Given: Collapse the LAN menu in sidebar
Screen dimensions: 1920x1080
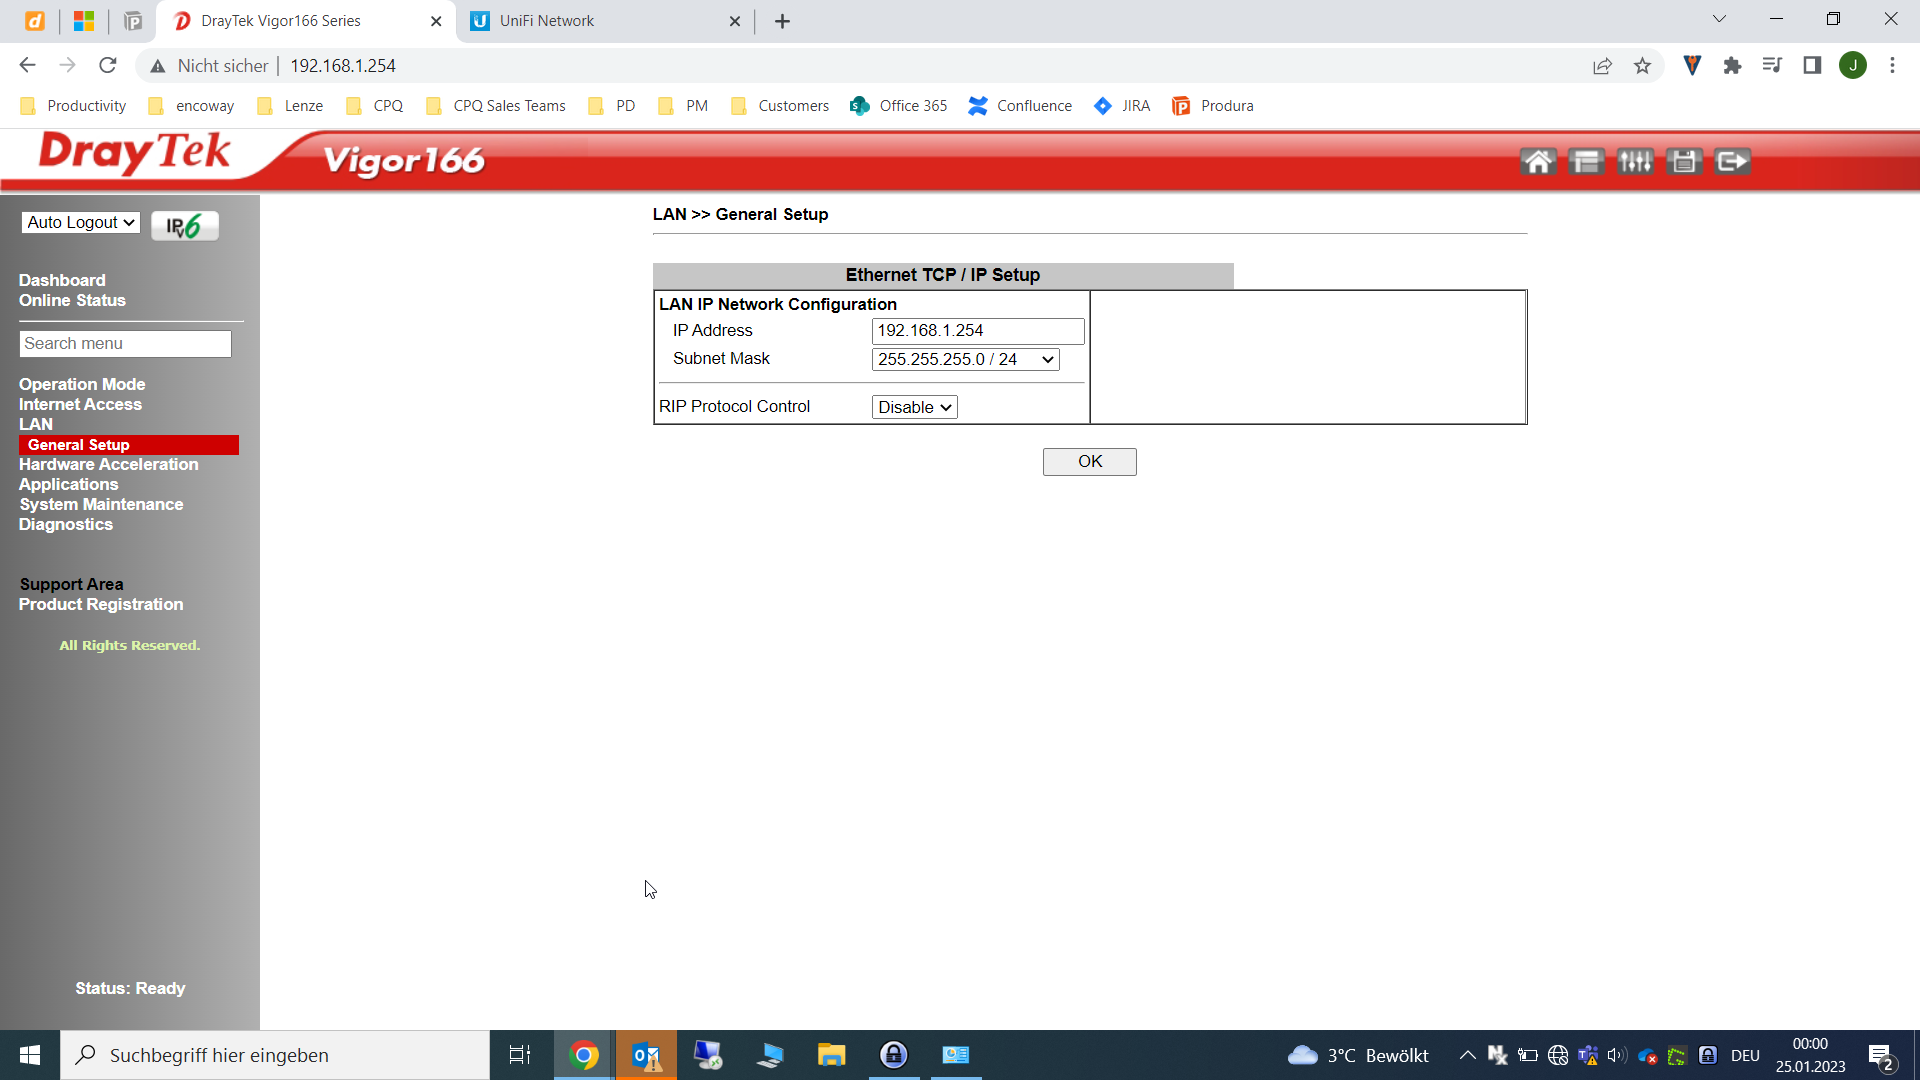Looking at the screenshot, I should pos(36,424).
